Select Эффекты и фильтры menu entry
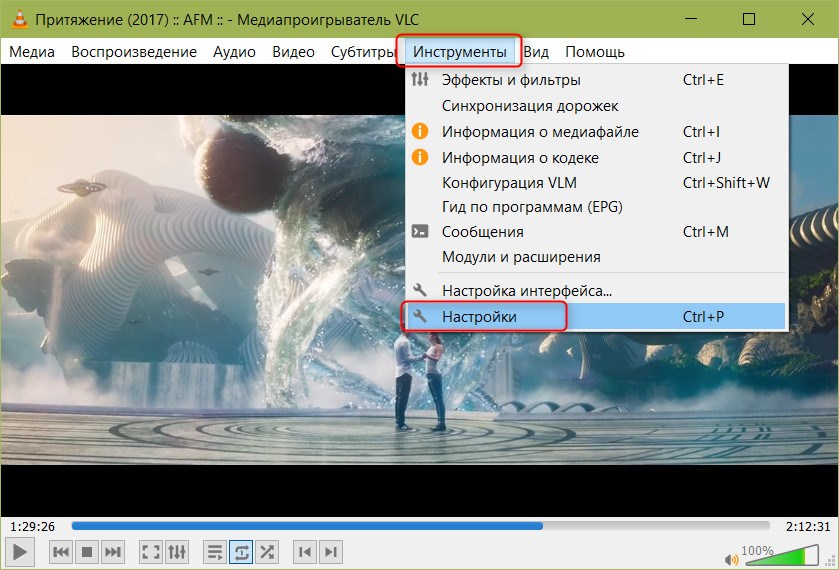Image resolution: width=839 pixels, height=570 pixels. pyautogui.click(x=595, y=80)
